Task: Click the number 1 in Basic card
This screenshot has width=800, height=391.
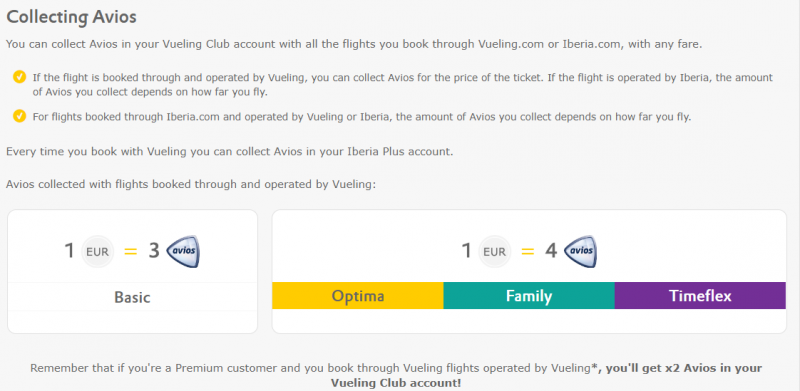Action: (x=69, y=251)
